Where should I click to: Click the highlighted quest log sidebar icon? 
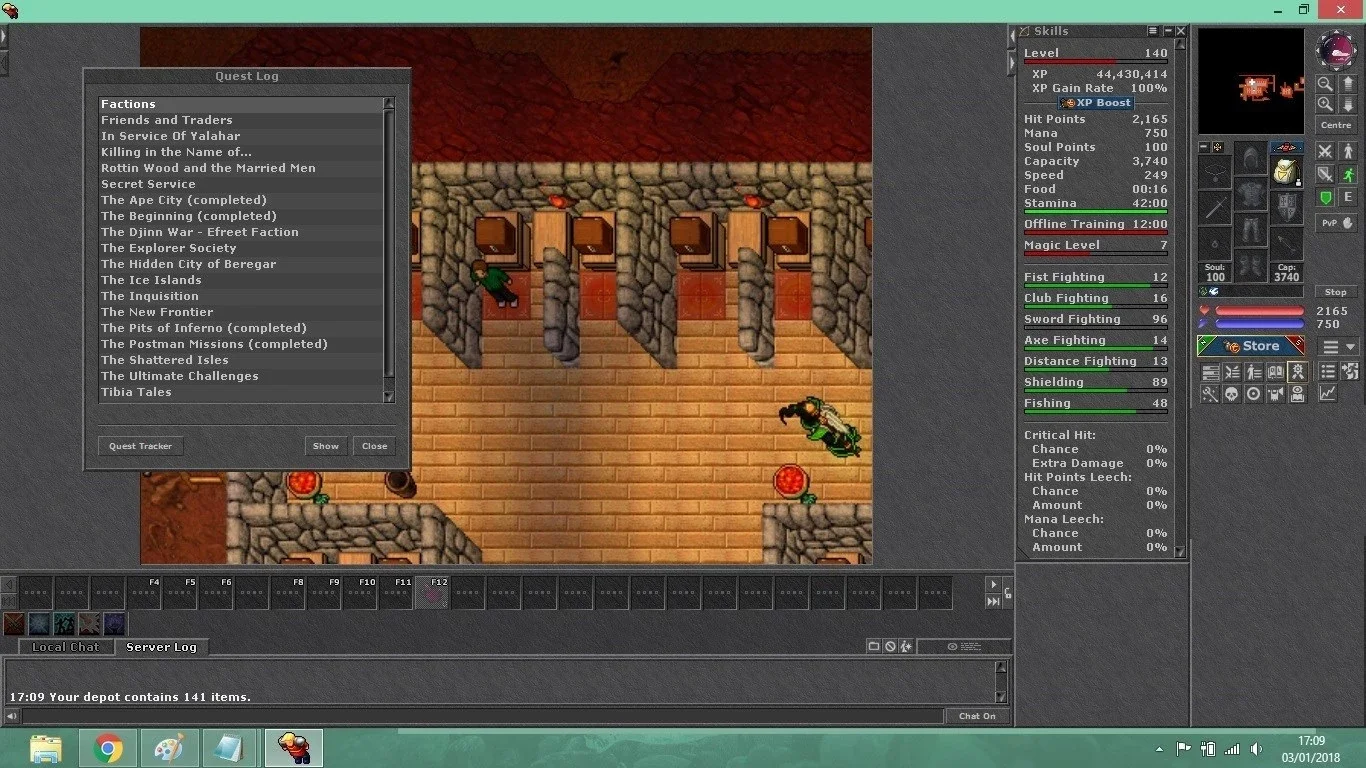point(1298,371)
